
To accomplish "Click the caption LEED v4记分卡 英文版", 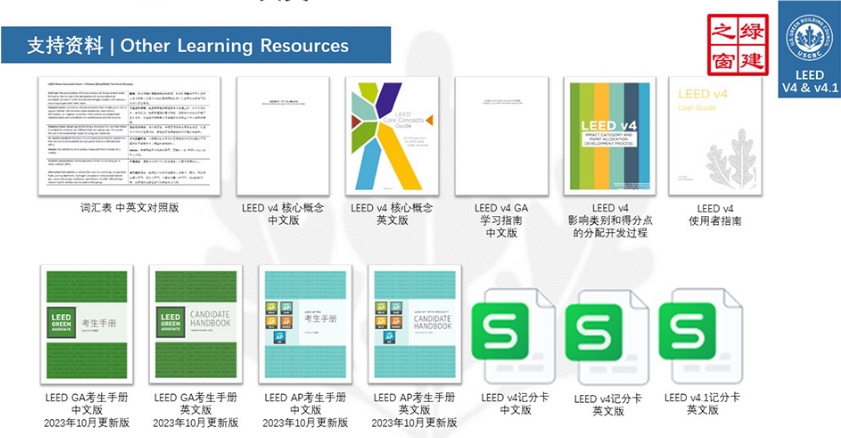I will (x=608, y=405).
